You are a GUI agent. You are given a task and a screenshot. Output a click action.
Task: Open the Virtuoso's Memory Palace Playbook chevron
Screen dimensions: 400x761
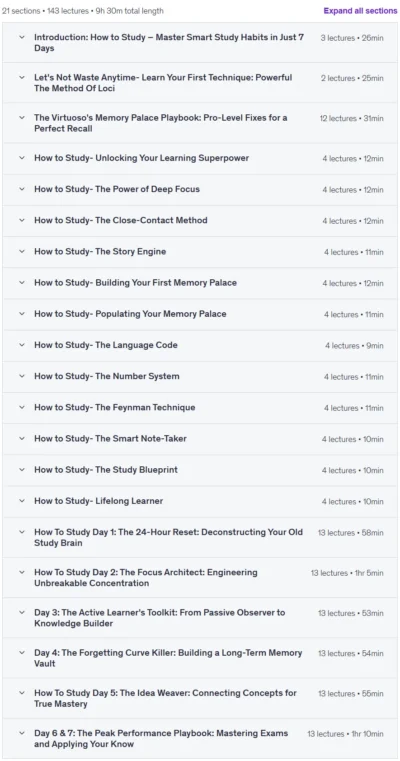point(22,117)
